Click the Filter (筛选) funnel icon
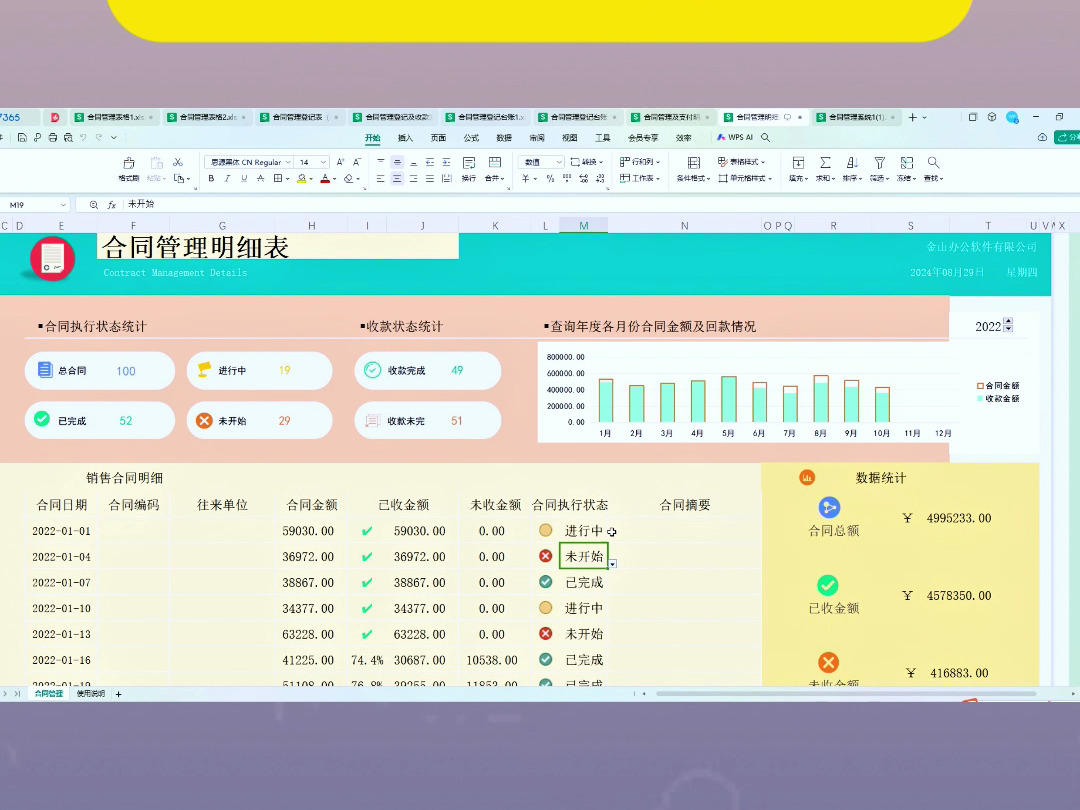The height and width of the screenshot is (810, 1080). (x=879, y=163)
